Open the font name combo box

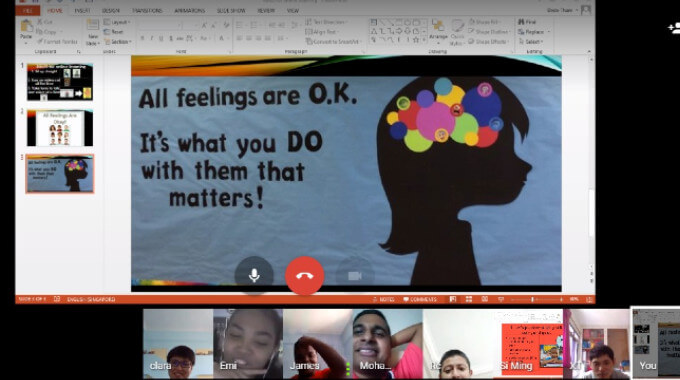coord(159,26)
